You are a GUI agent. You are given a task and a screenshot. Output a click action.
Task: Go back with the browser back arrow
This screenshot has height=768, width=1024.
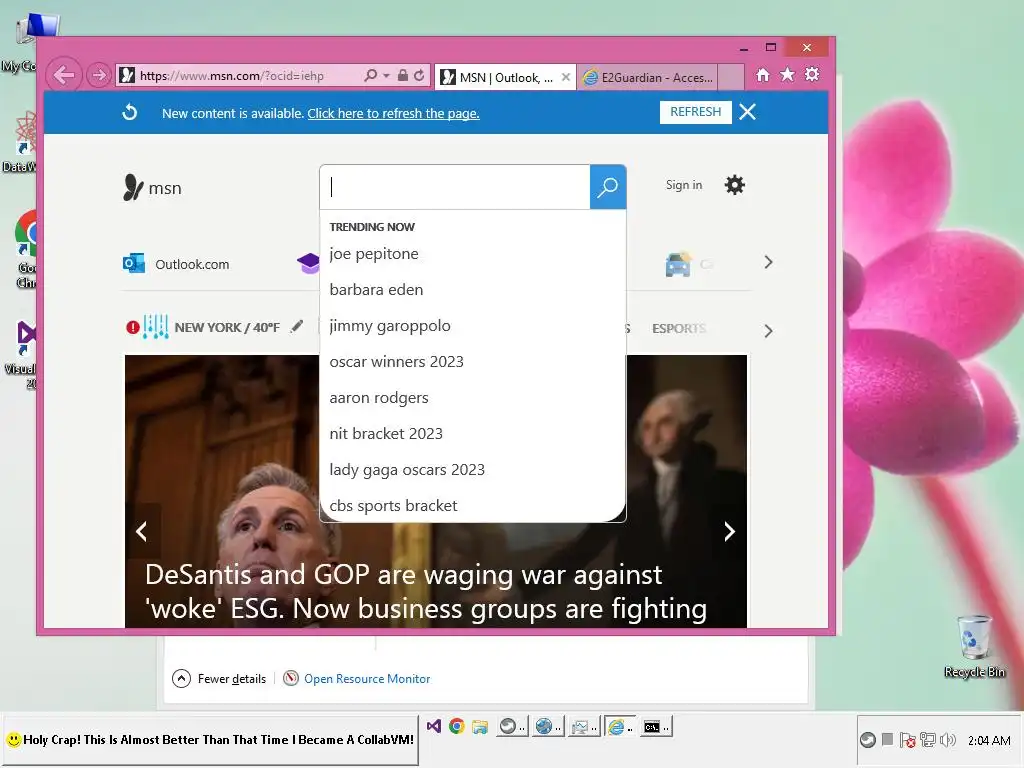[63, 76]
